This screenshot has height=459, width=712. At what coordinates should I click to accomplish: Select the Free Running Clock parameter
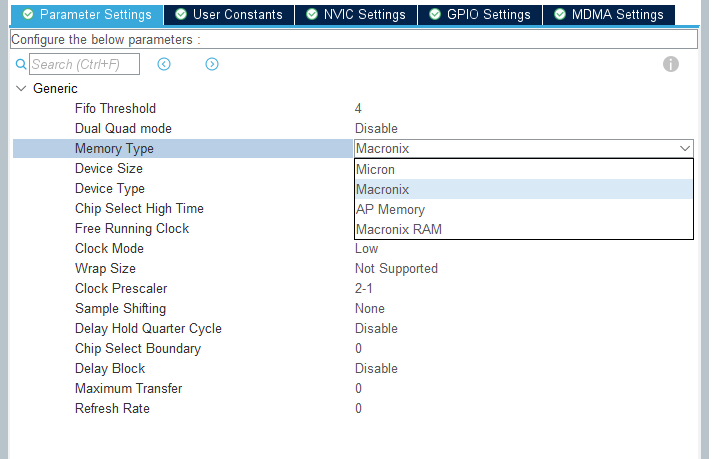[x=132, y=228]
